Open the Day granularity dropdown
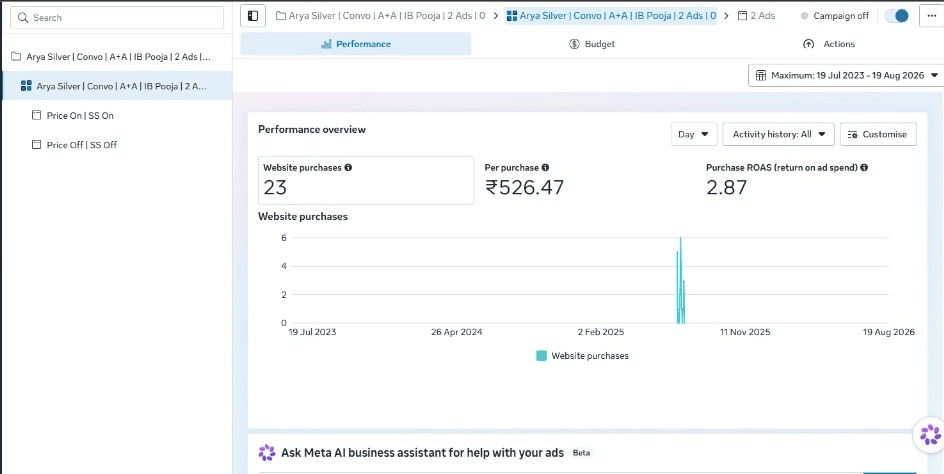 click(x=694, y=134)
